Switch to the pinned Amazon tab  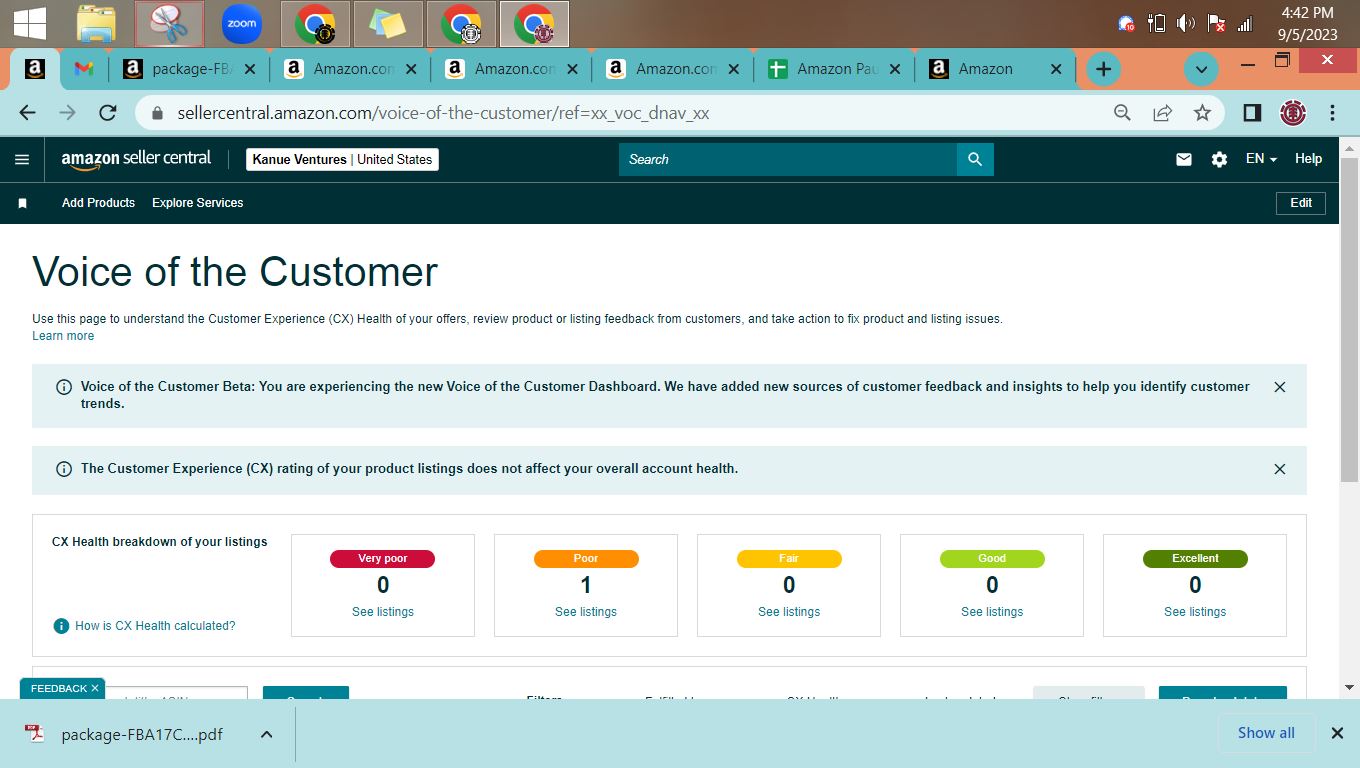35,69
